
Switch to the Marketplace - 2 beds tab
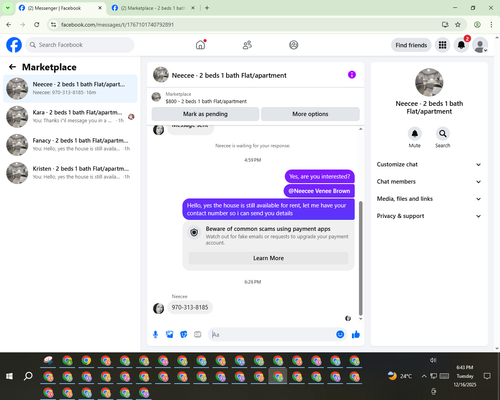point(153,8)
